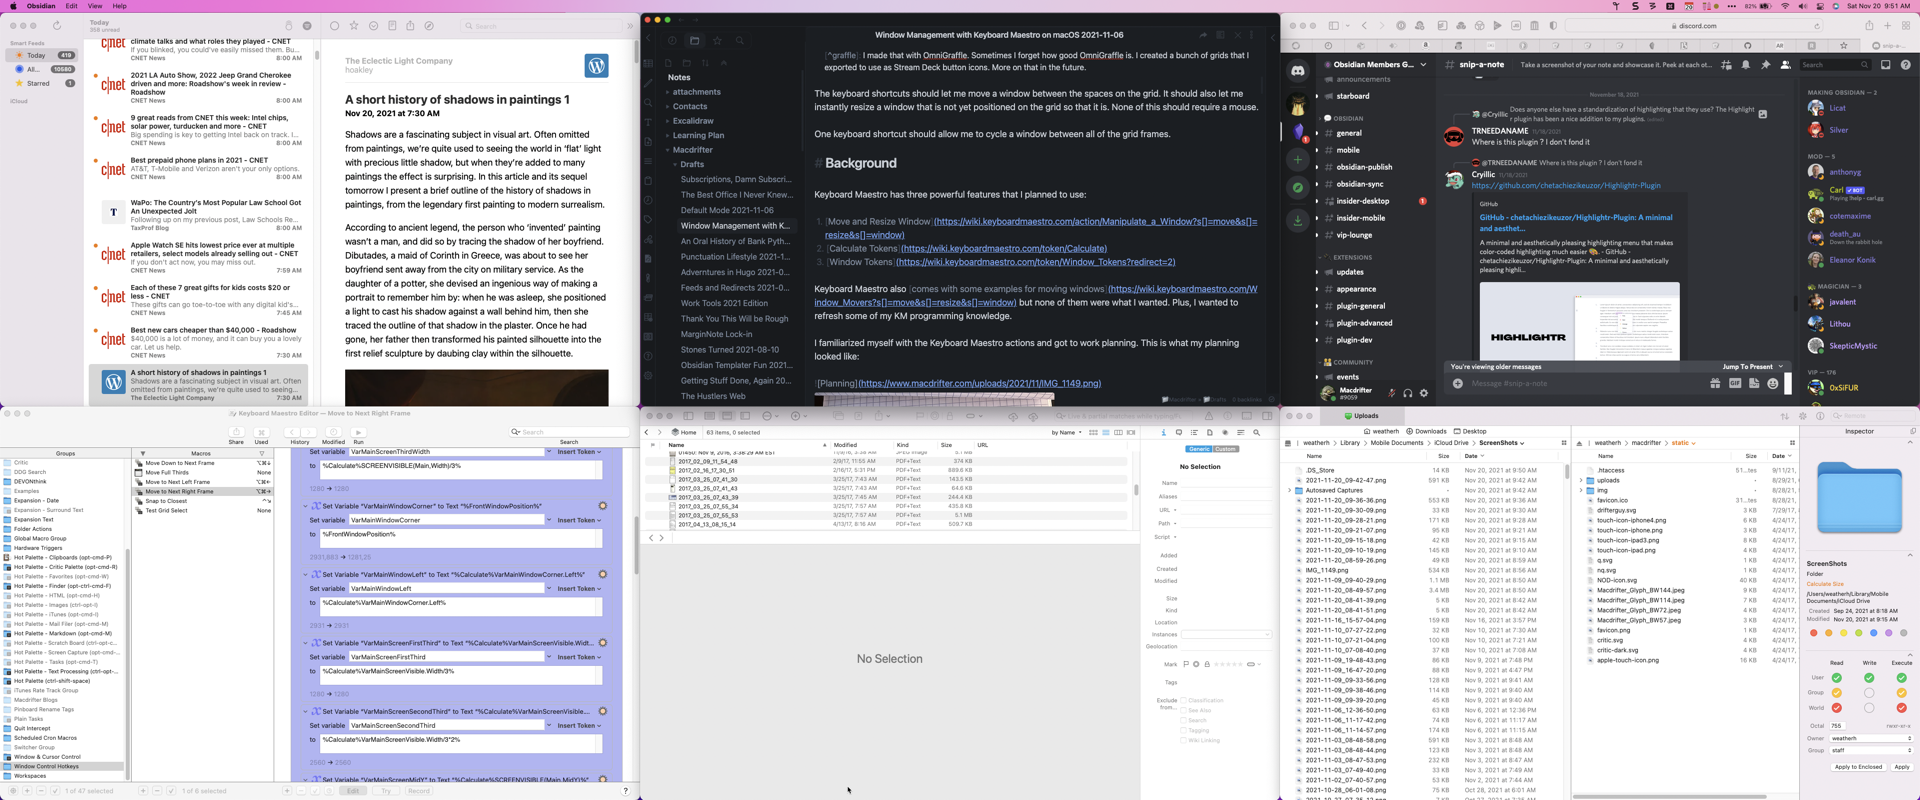
Task: Toggle World Write permission in Inspector
Action: [1869, 708]
